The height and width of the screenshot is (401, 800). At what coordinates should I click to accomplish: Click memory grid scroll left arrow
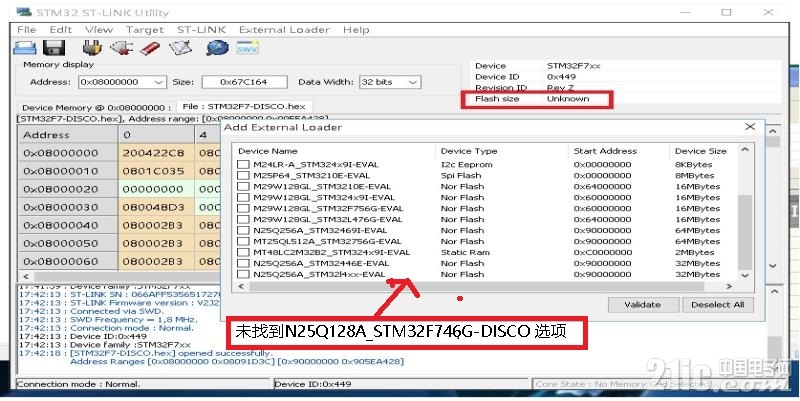click(27, 276)
